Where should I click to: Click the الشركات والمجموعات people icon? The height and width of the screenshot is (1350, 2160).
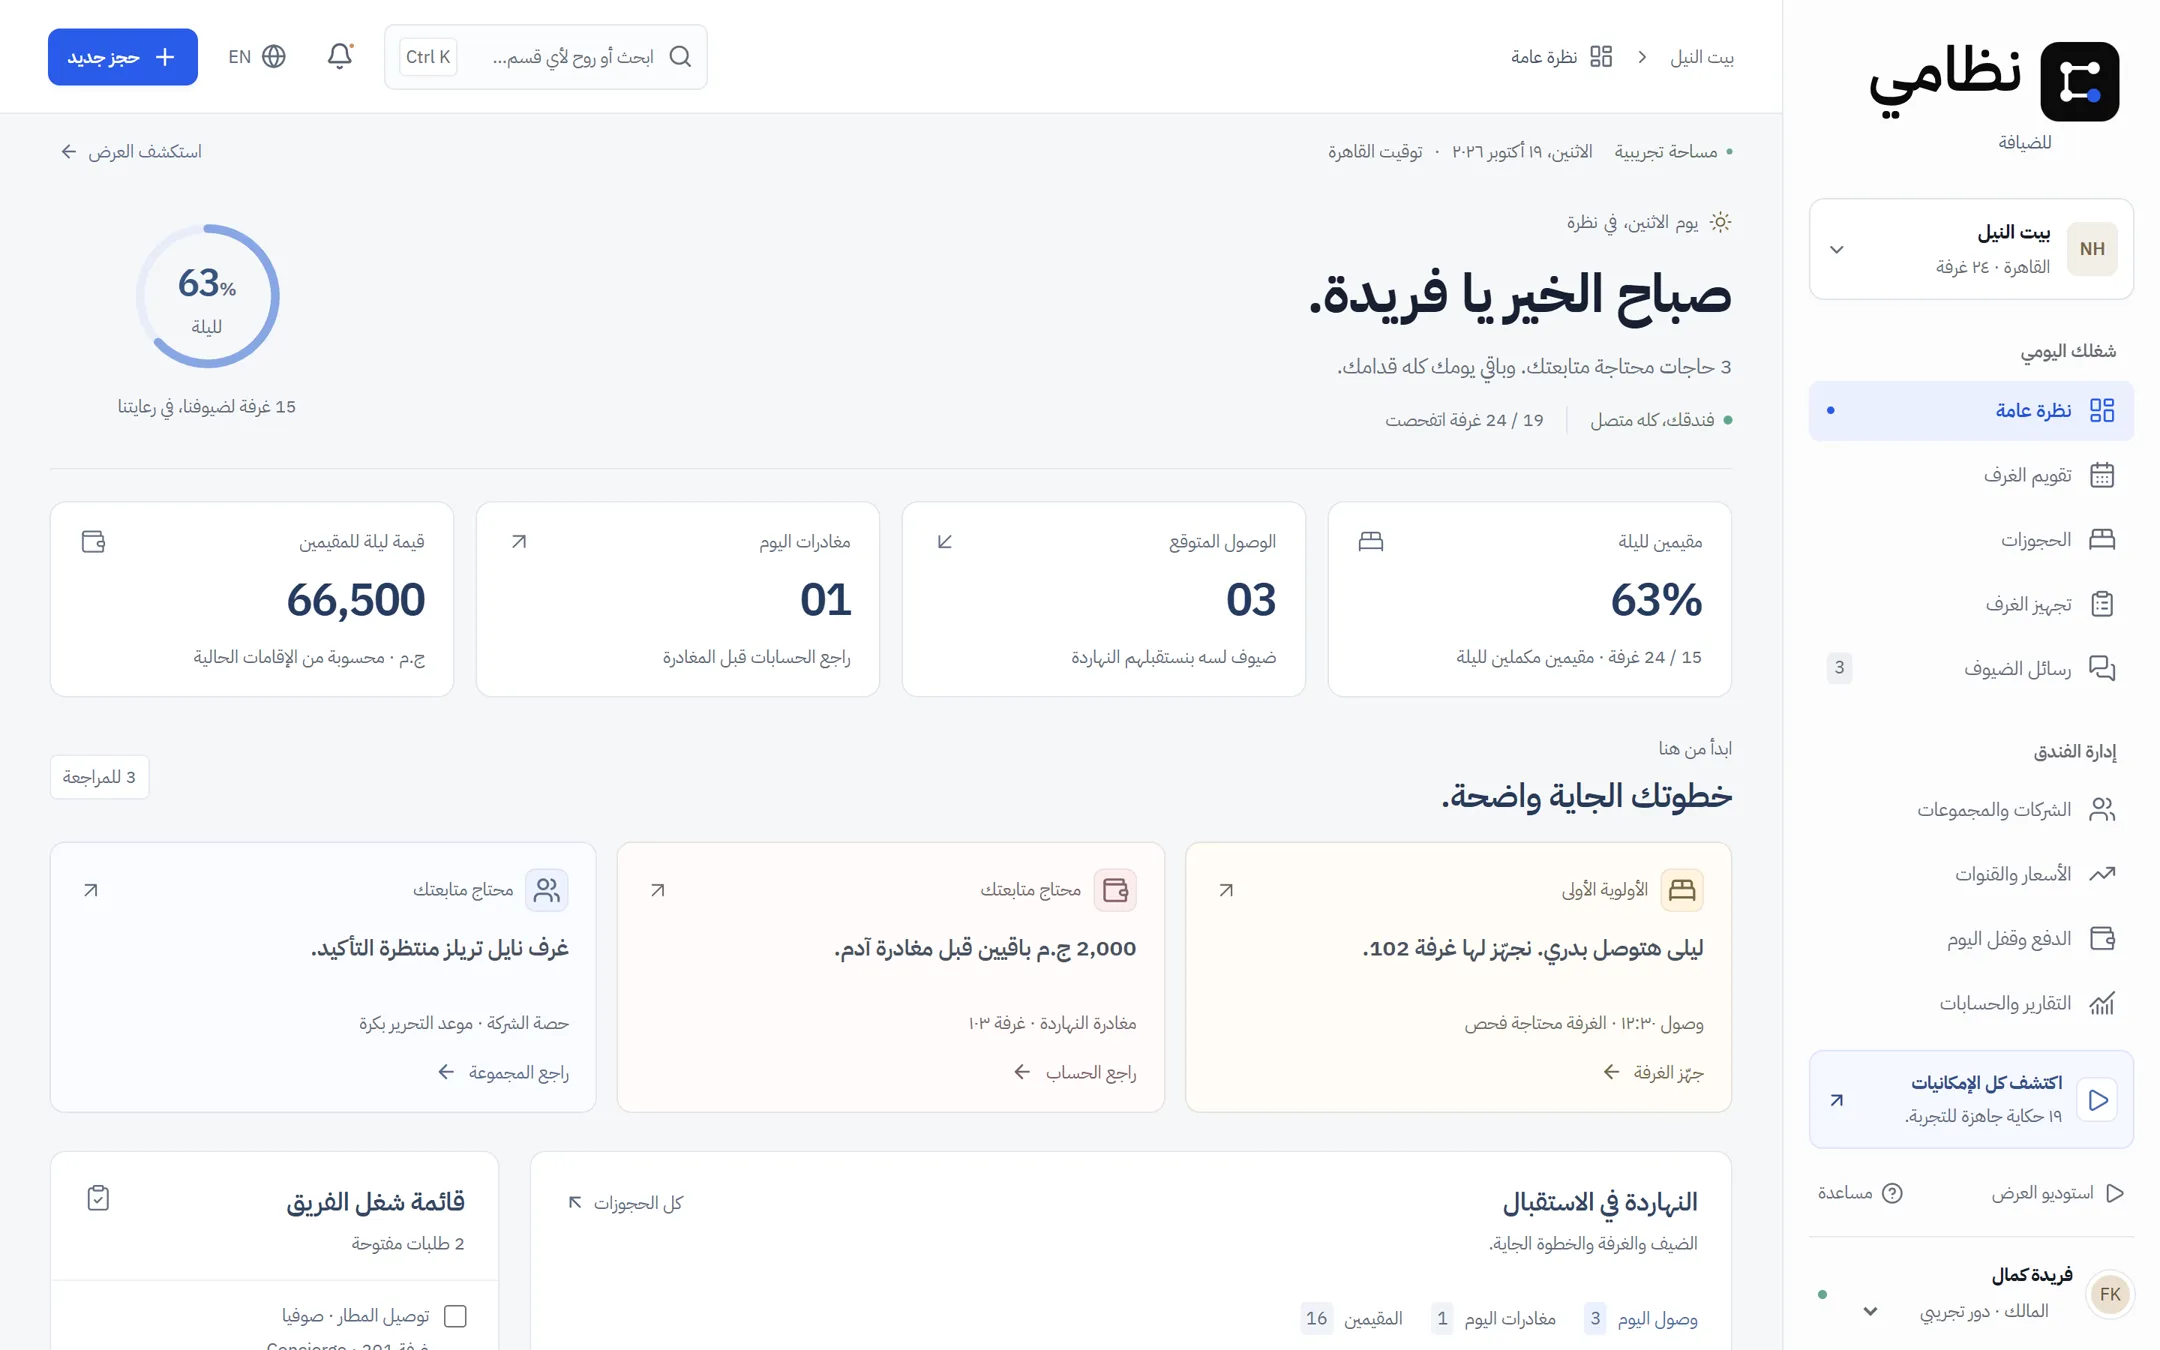point(2102,809)
